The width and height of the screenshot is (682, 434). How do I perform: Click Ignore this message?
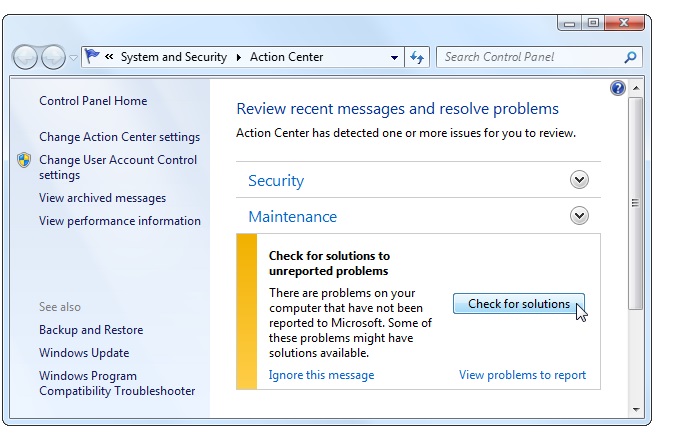[x=321, y=375]
